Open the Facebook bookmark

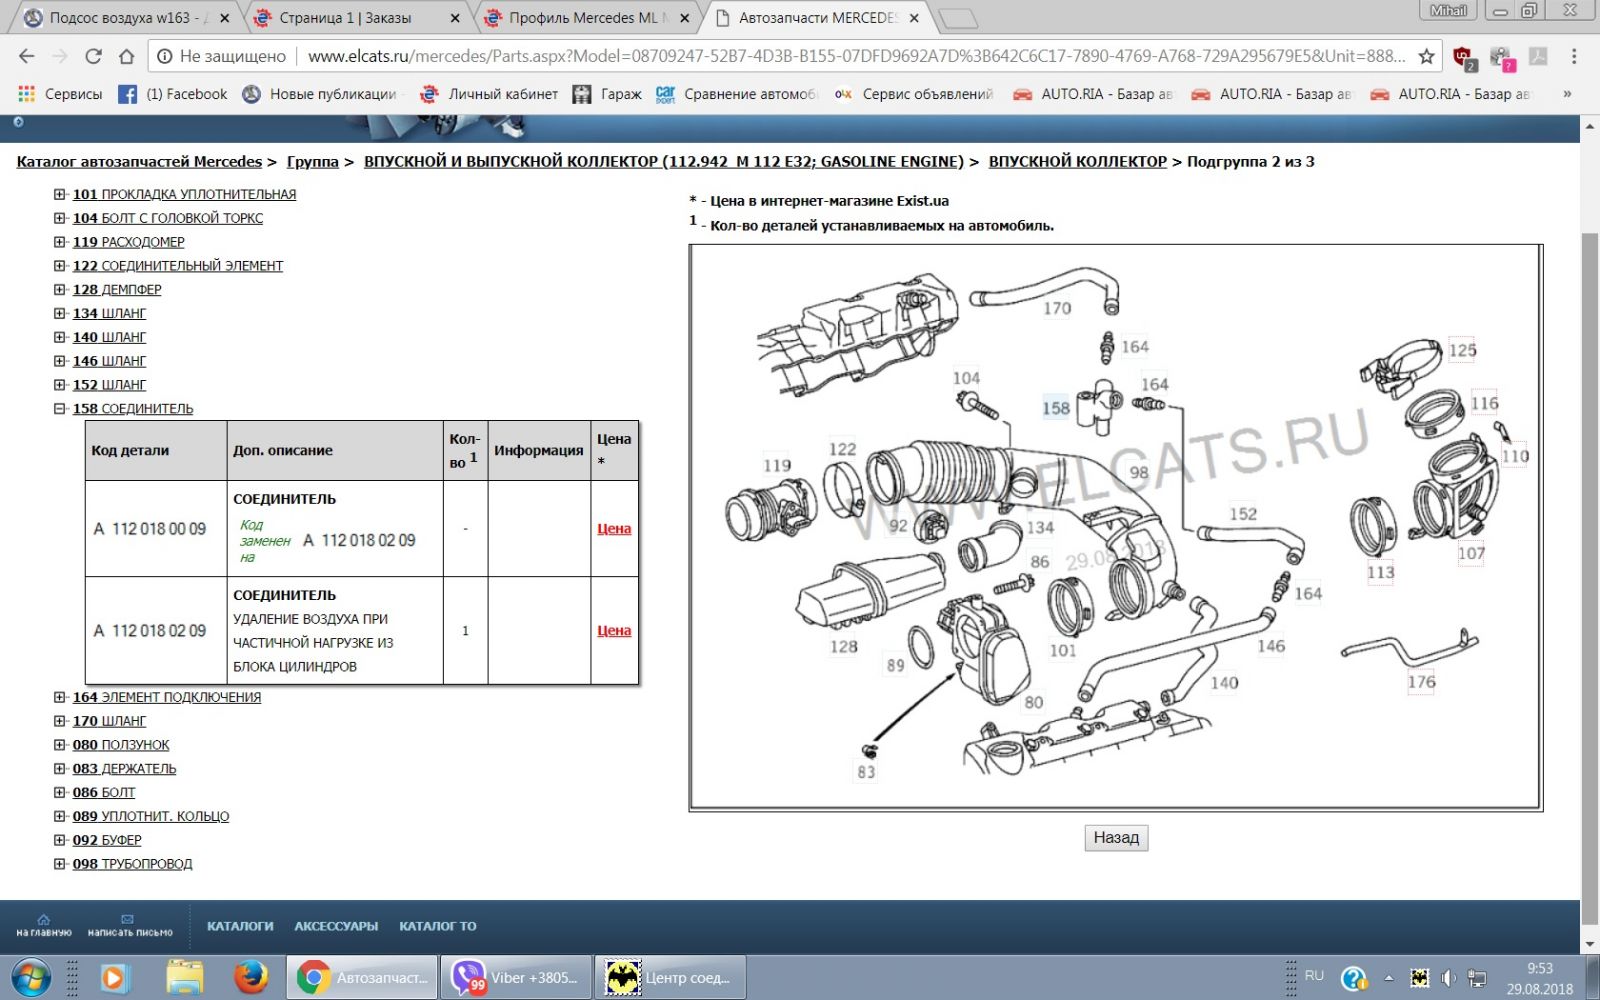click(x=173, y=94)
